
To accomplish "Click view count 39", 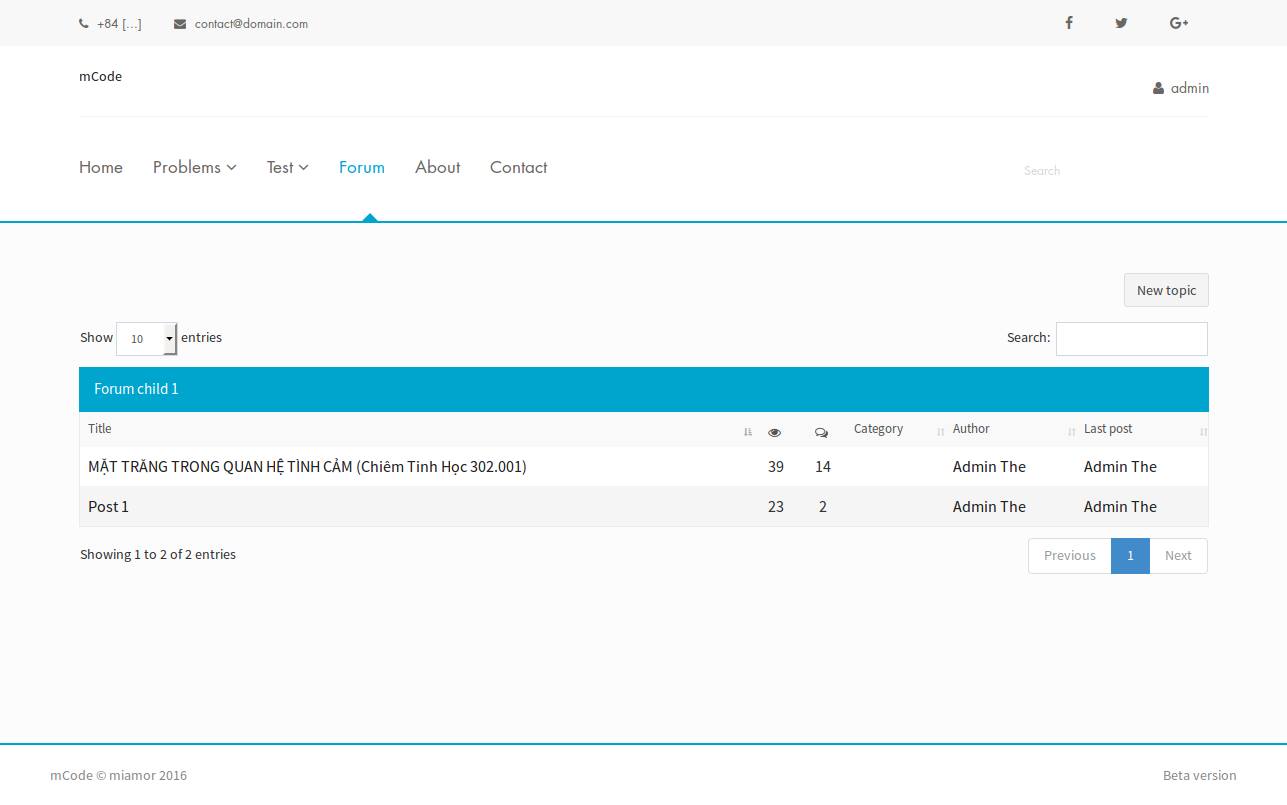I will coord(776,467).
